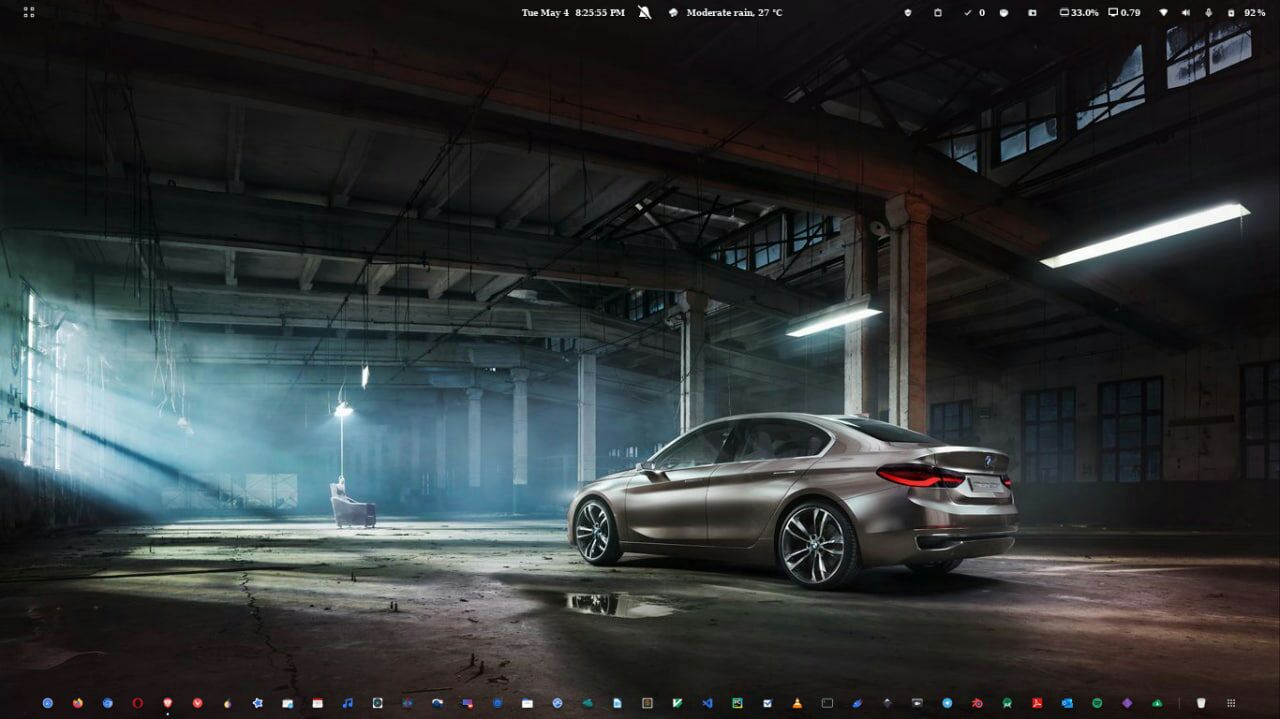Open the blue music note app
The width and height of the screenshot is (1280, 719).
[x=347, y=703]
